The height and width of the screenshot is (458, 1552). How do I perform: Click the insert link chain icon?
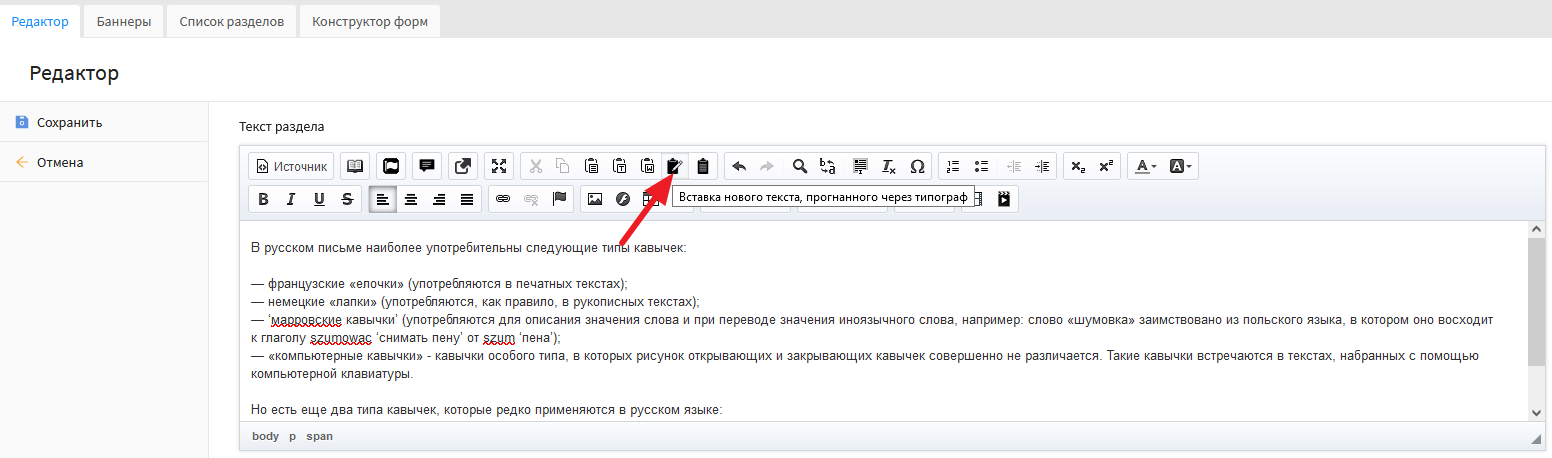pos(503,199)
